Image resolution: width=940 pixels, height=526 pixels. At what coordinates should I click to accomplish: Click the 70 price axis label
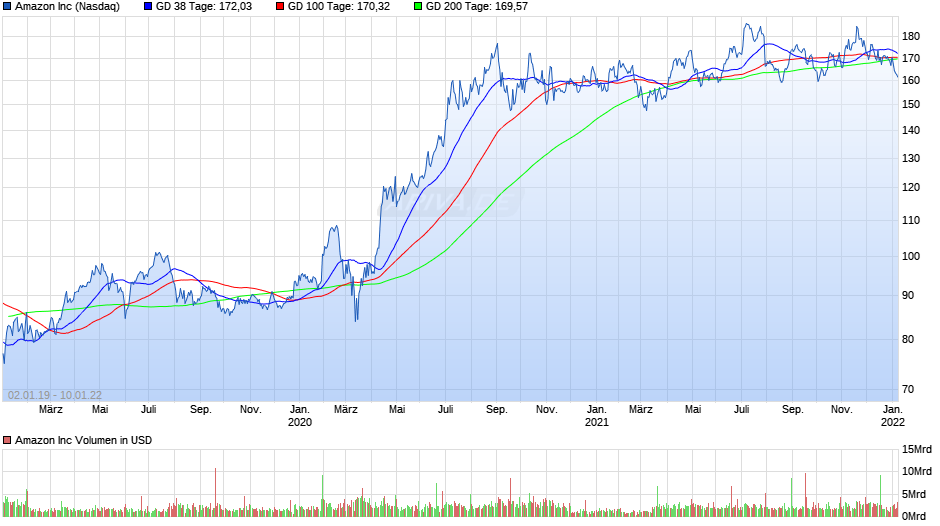tap(908, 389)
